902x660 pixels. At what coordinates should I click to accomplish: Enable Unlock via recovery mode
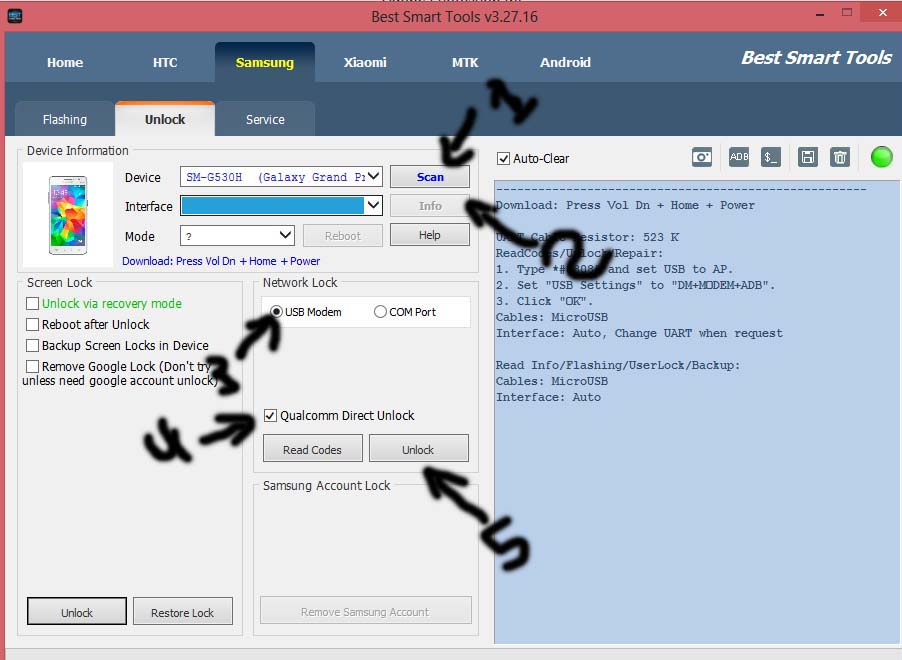(x=33, y=303)
